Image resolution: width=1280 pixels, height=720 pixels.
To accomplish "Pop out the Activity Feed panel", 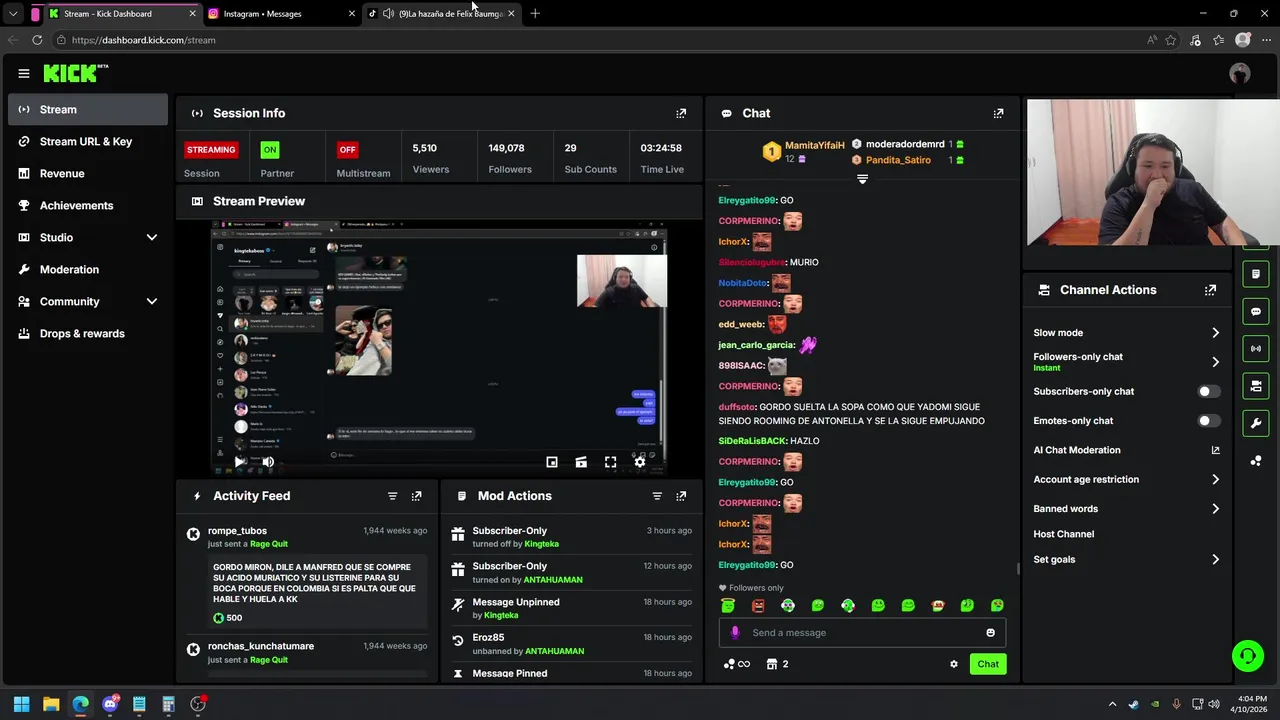I will 417,496.
